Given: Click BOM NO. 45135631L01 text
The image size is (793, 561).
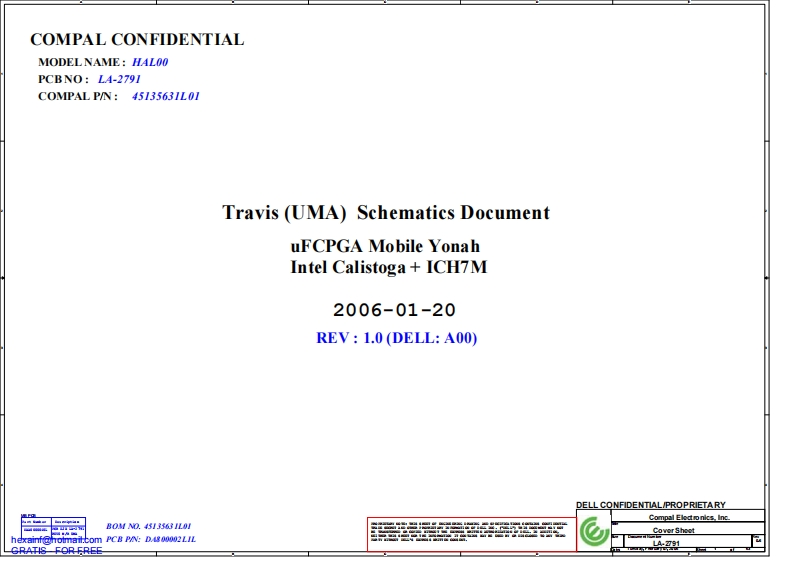Looking at the screenshot, I should pyautogui.click(x=149, y=526).
